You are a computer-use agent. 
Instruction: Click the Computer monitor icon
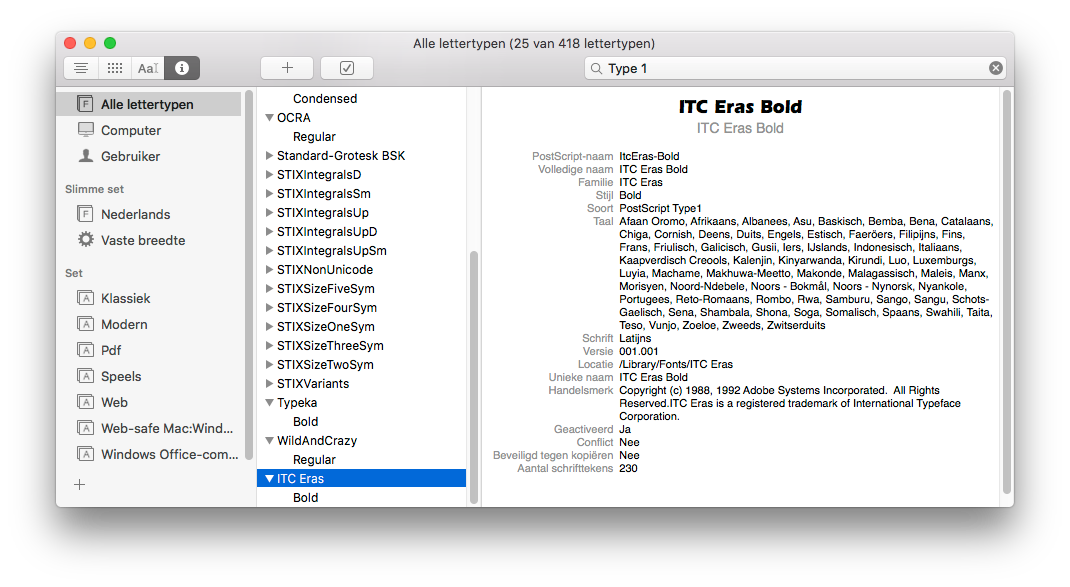point(85,130)
